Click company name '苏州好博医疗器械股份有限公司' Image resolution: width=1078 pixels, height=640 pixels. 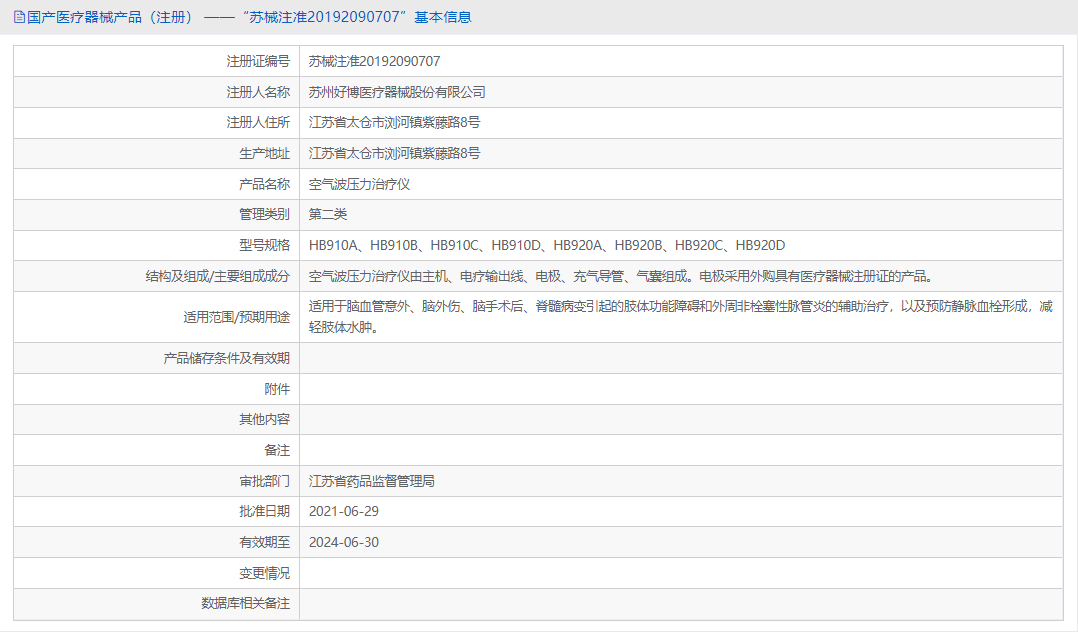397,92
